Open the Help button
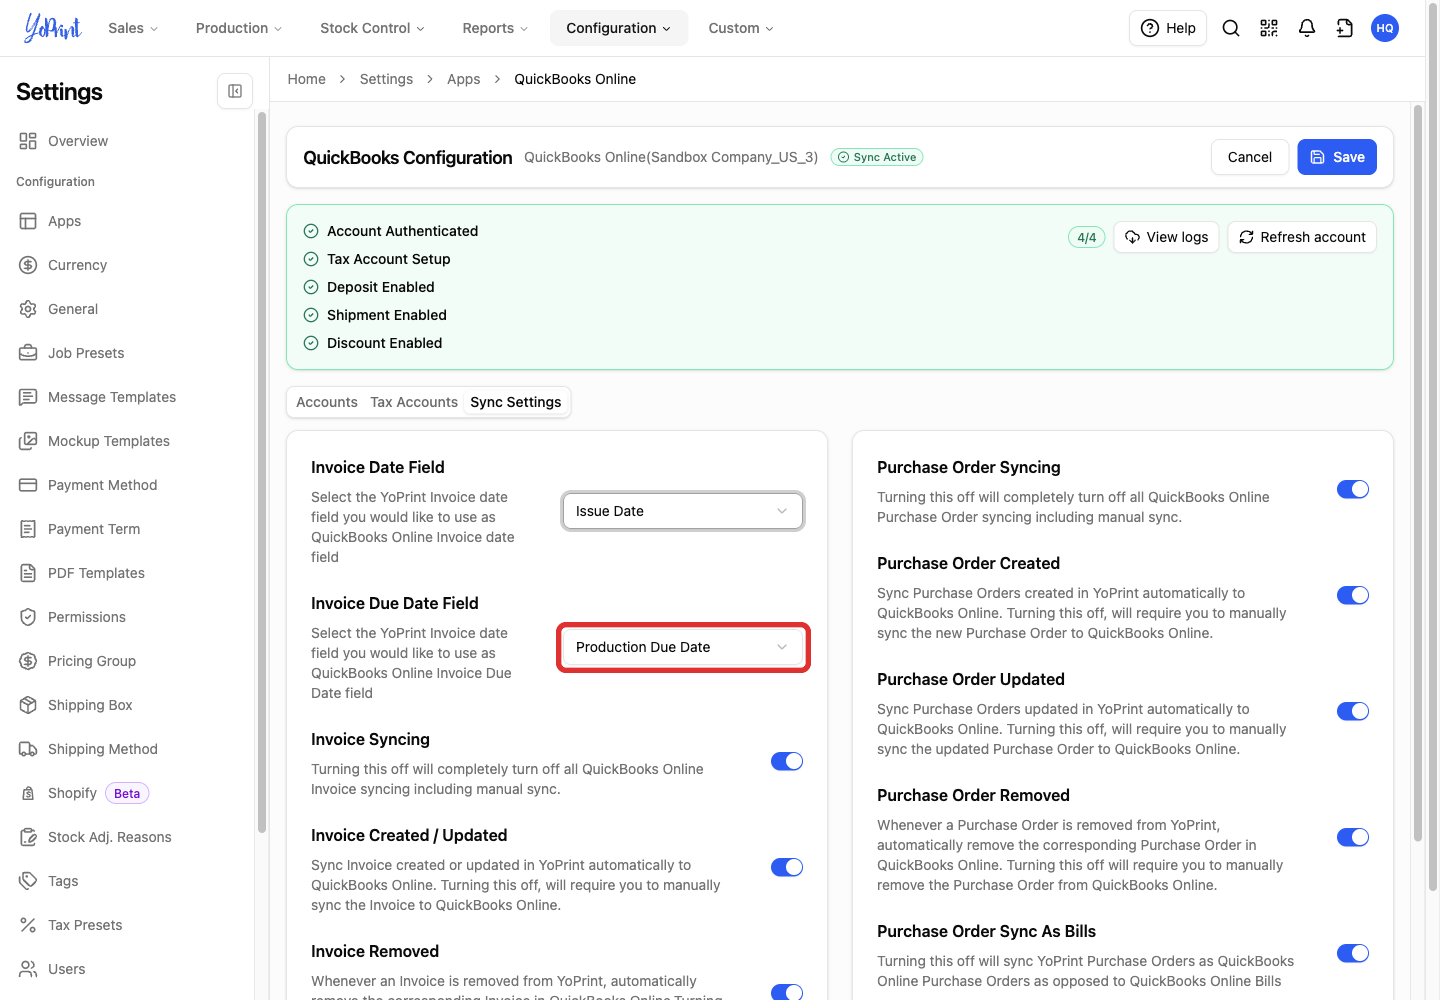 [x=1168, y=28]
